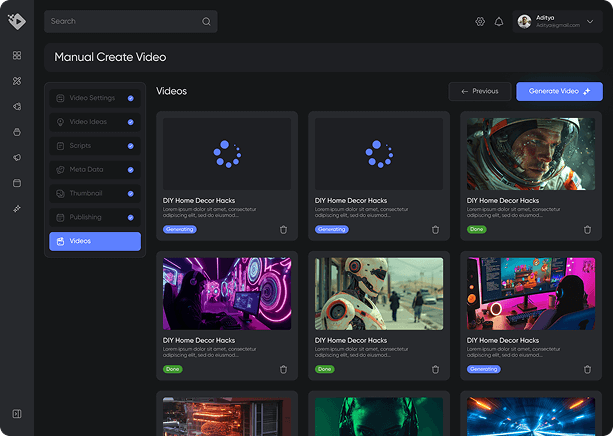Click the Videos section heading
Viewport: 613px width, 436px height.
pyautogui.click(x=171, y=91)
